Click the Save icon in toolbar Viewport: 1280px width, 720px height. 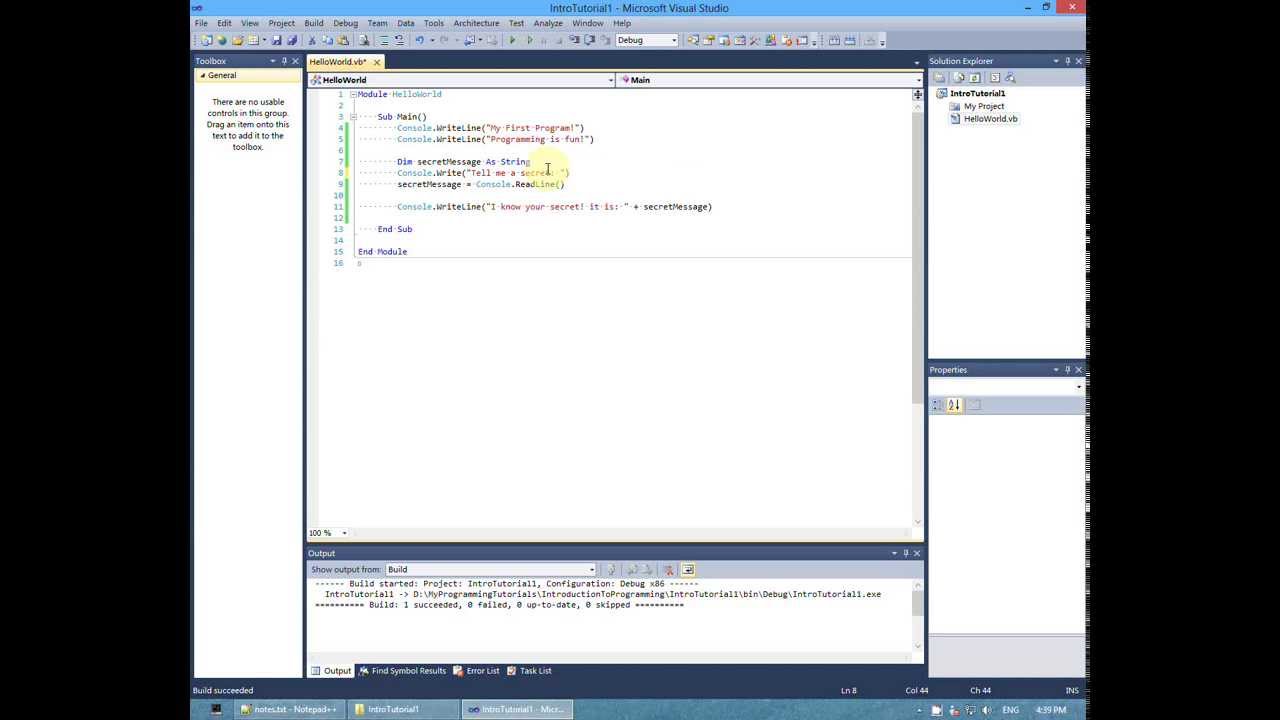click(x=276, y=40)
